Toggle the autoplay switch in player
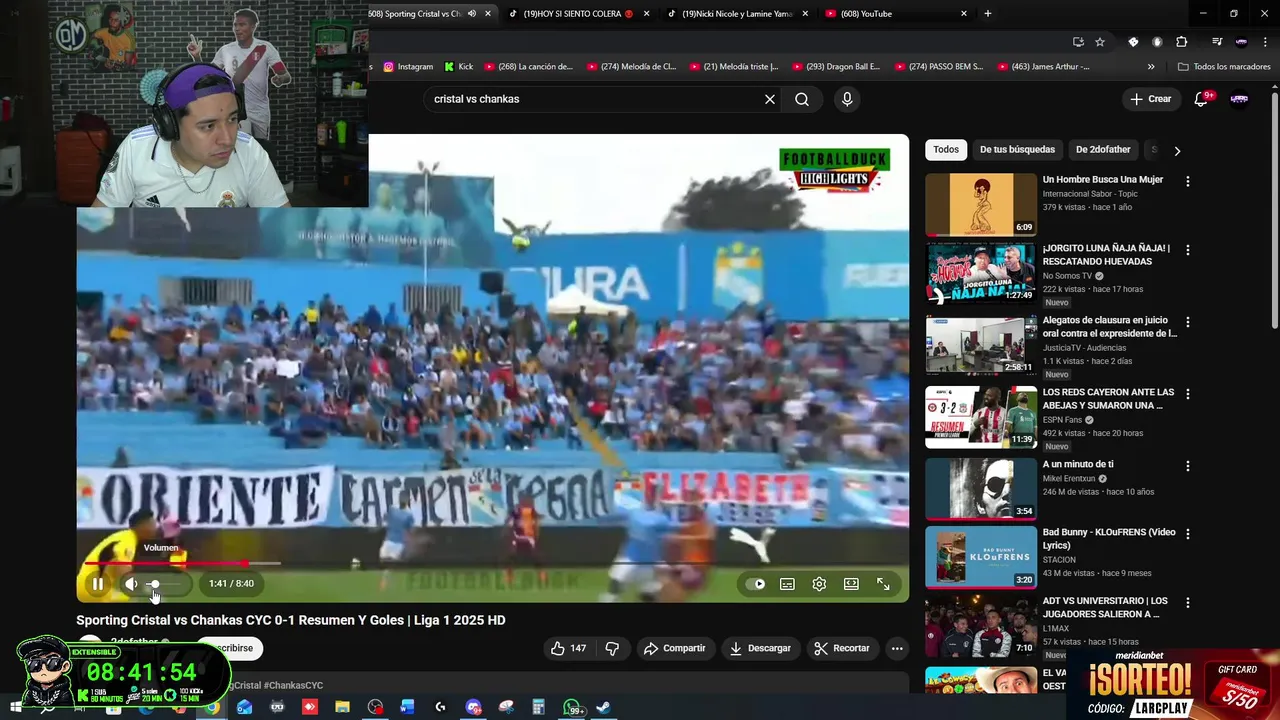1280x720 pixels. pos(756,584)
